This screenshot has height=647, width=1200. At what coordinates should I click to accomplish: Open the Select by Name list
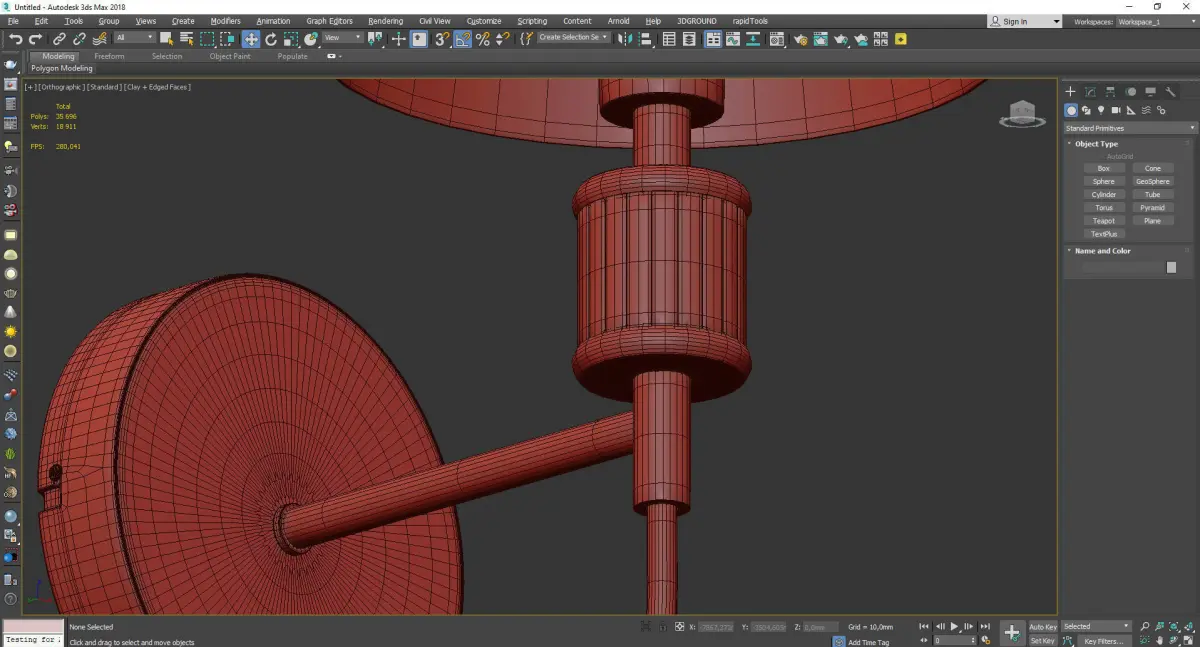[186, 39]
